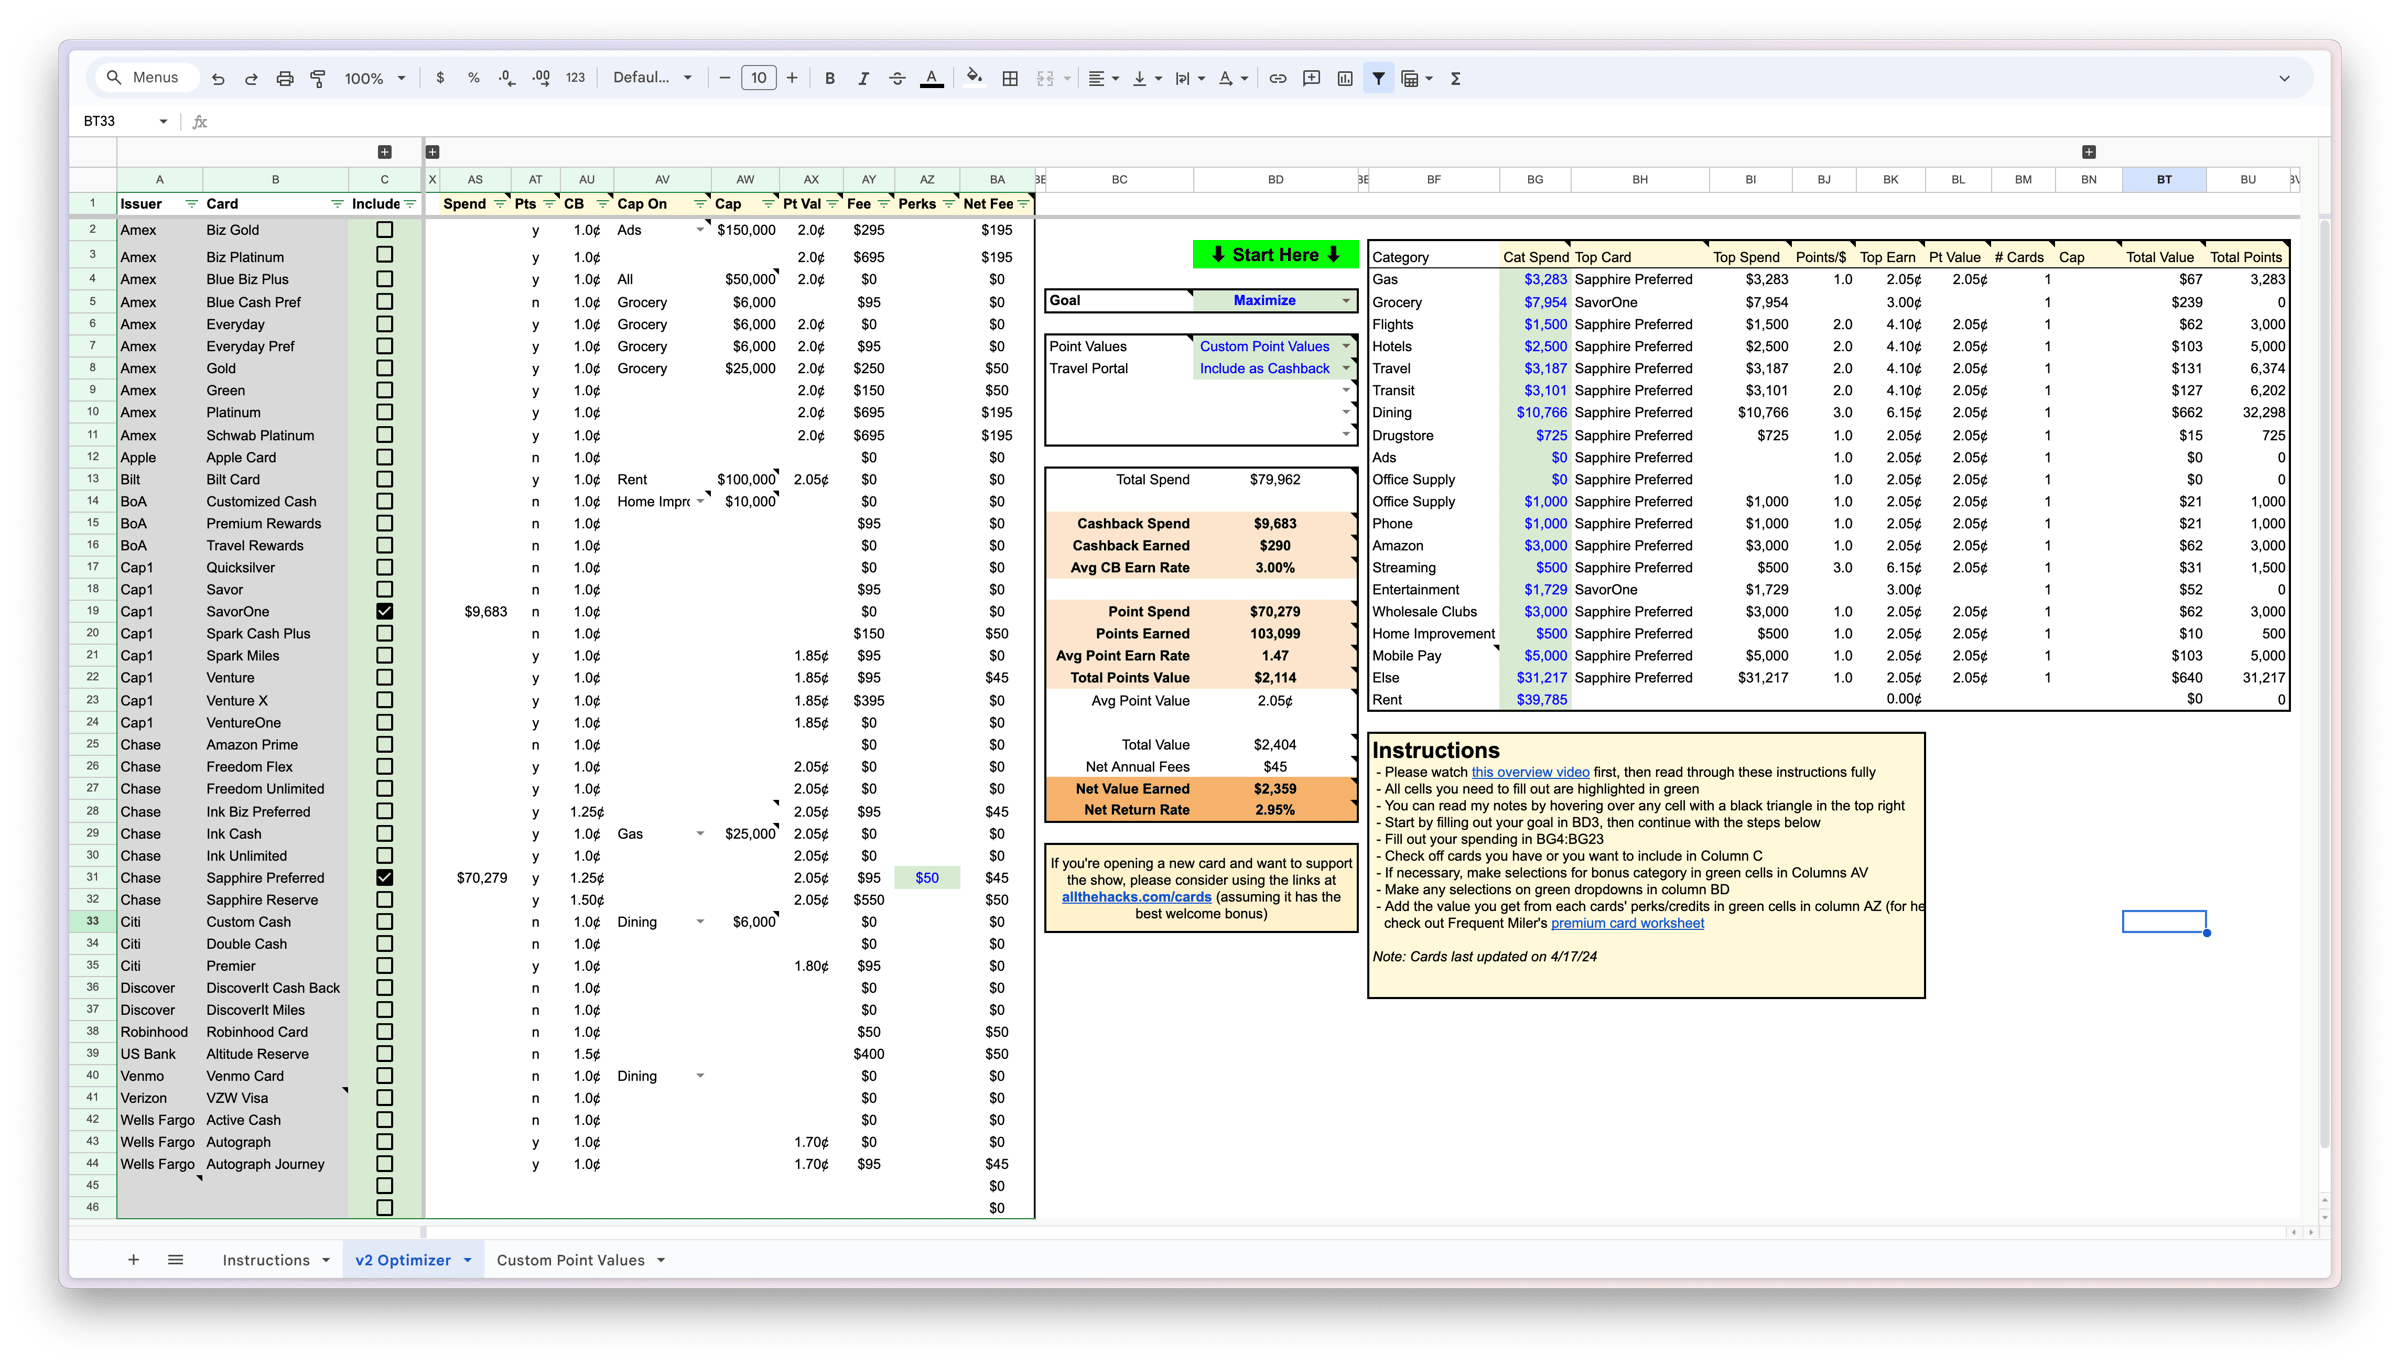The height and width of the screenshot is (1366, 2400).
Task: Open the Card column filter
Action: click(x=337, y=204)
